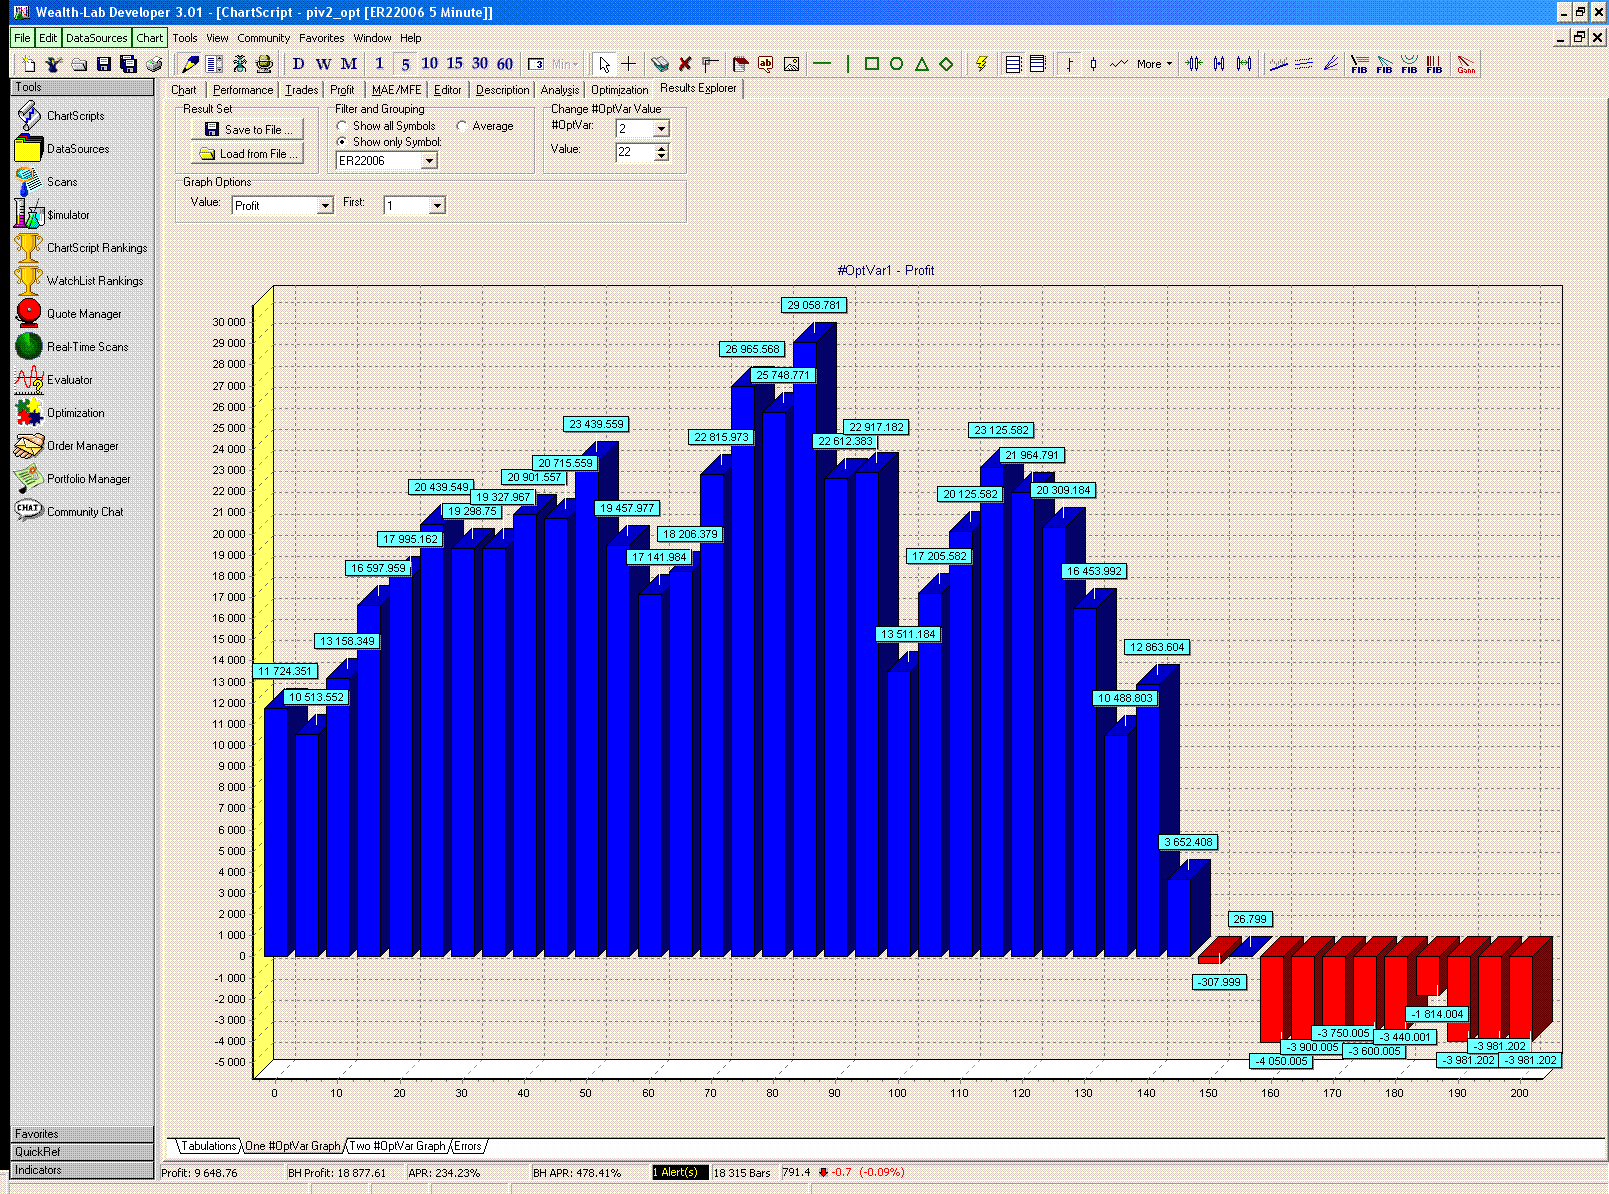
Task: Click the Save to File button
Action: (247, 130)
